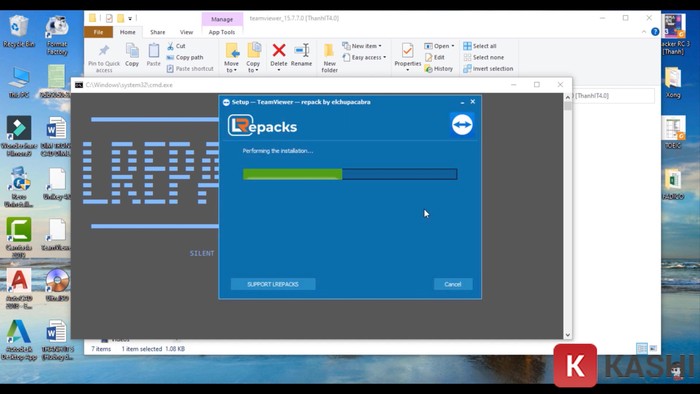The width and height of the screenshot is (700, 394).
Task: Click the Explorer quick access toolbar dropdown
Action: 130,19
